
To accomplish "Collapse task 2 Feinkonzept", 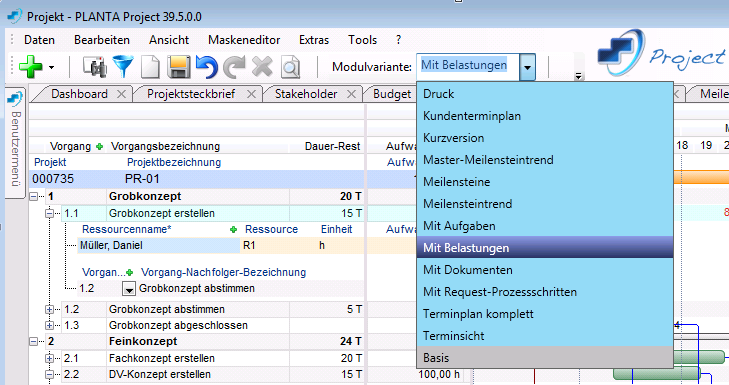I will [x=34, y=341].
